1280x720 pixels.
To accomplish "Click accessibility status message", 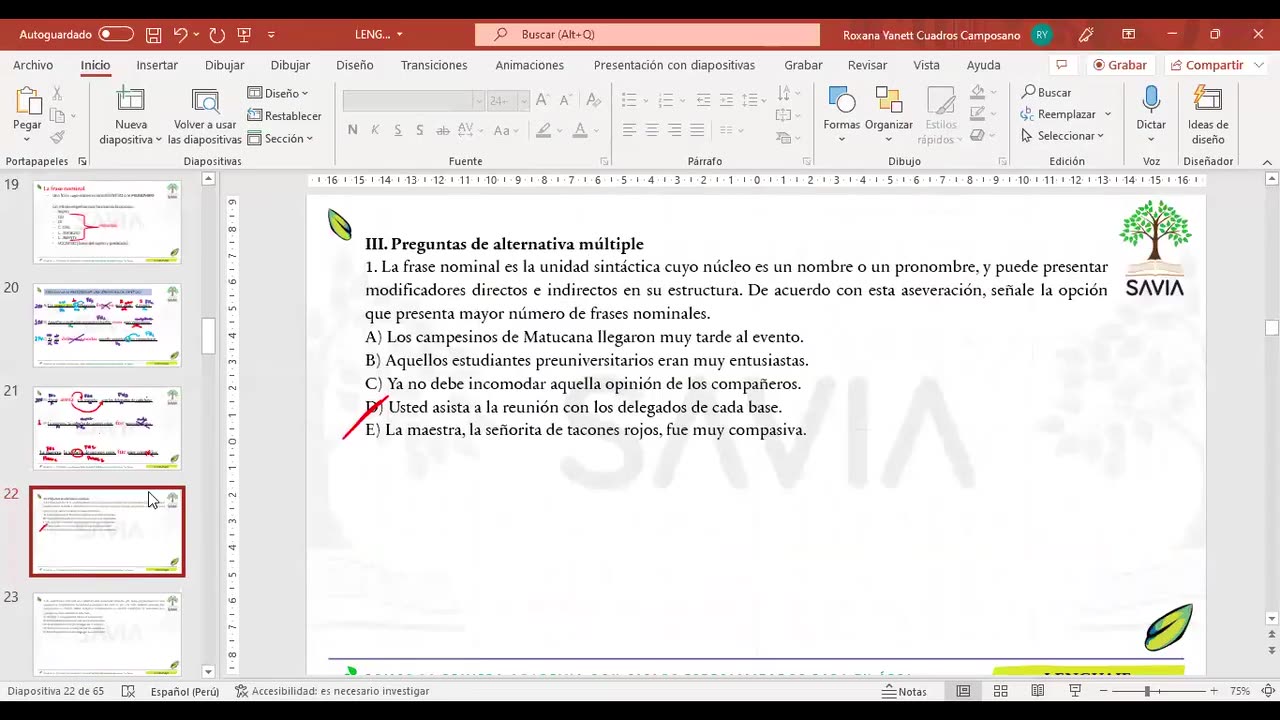I will pyautogui.click(x=332, y=691).
